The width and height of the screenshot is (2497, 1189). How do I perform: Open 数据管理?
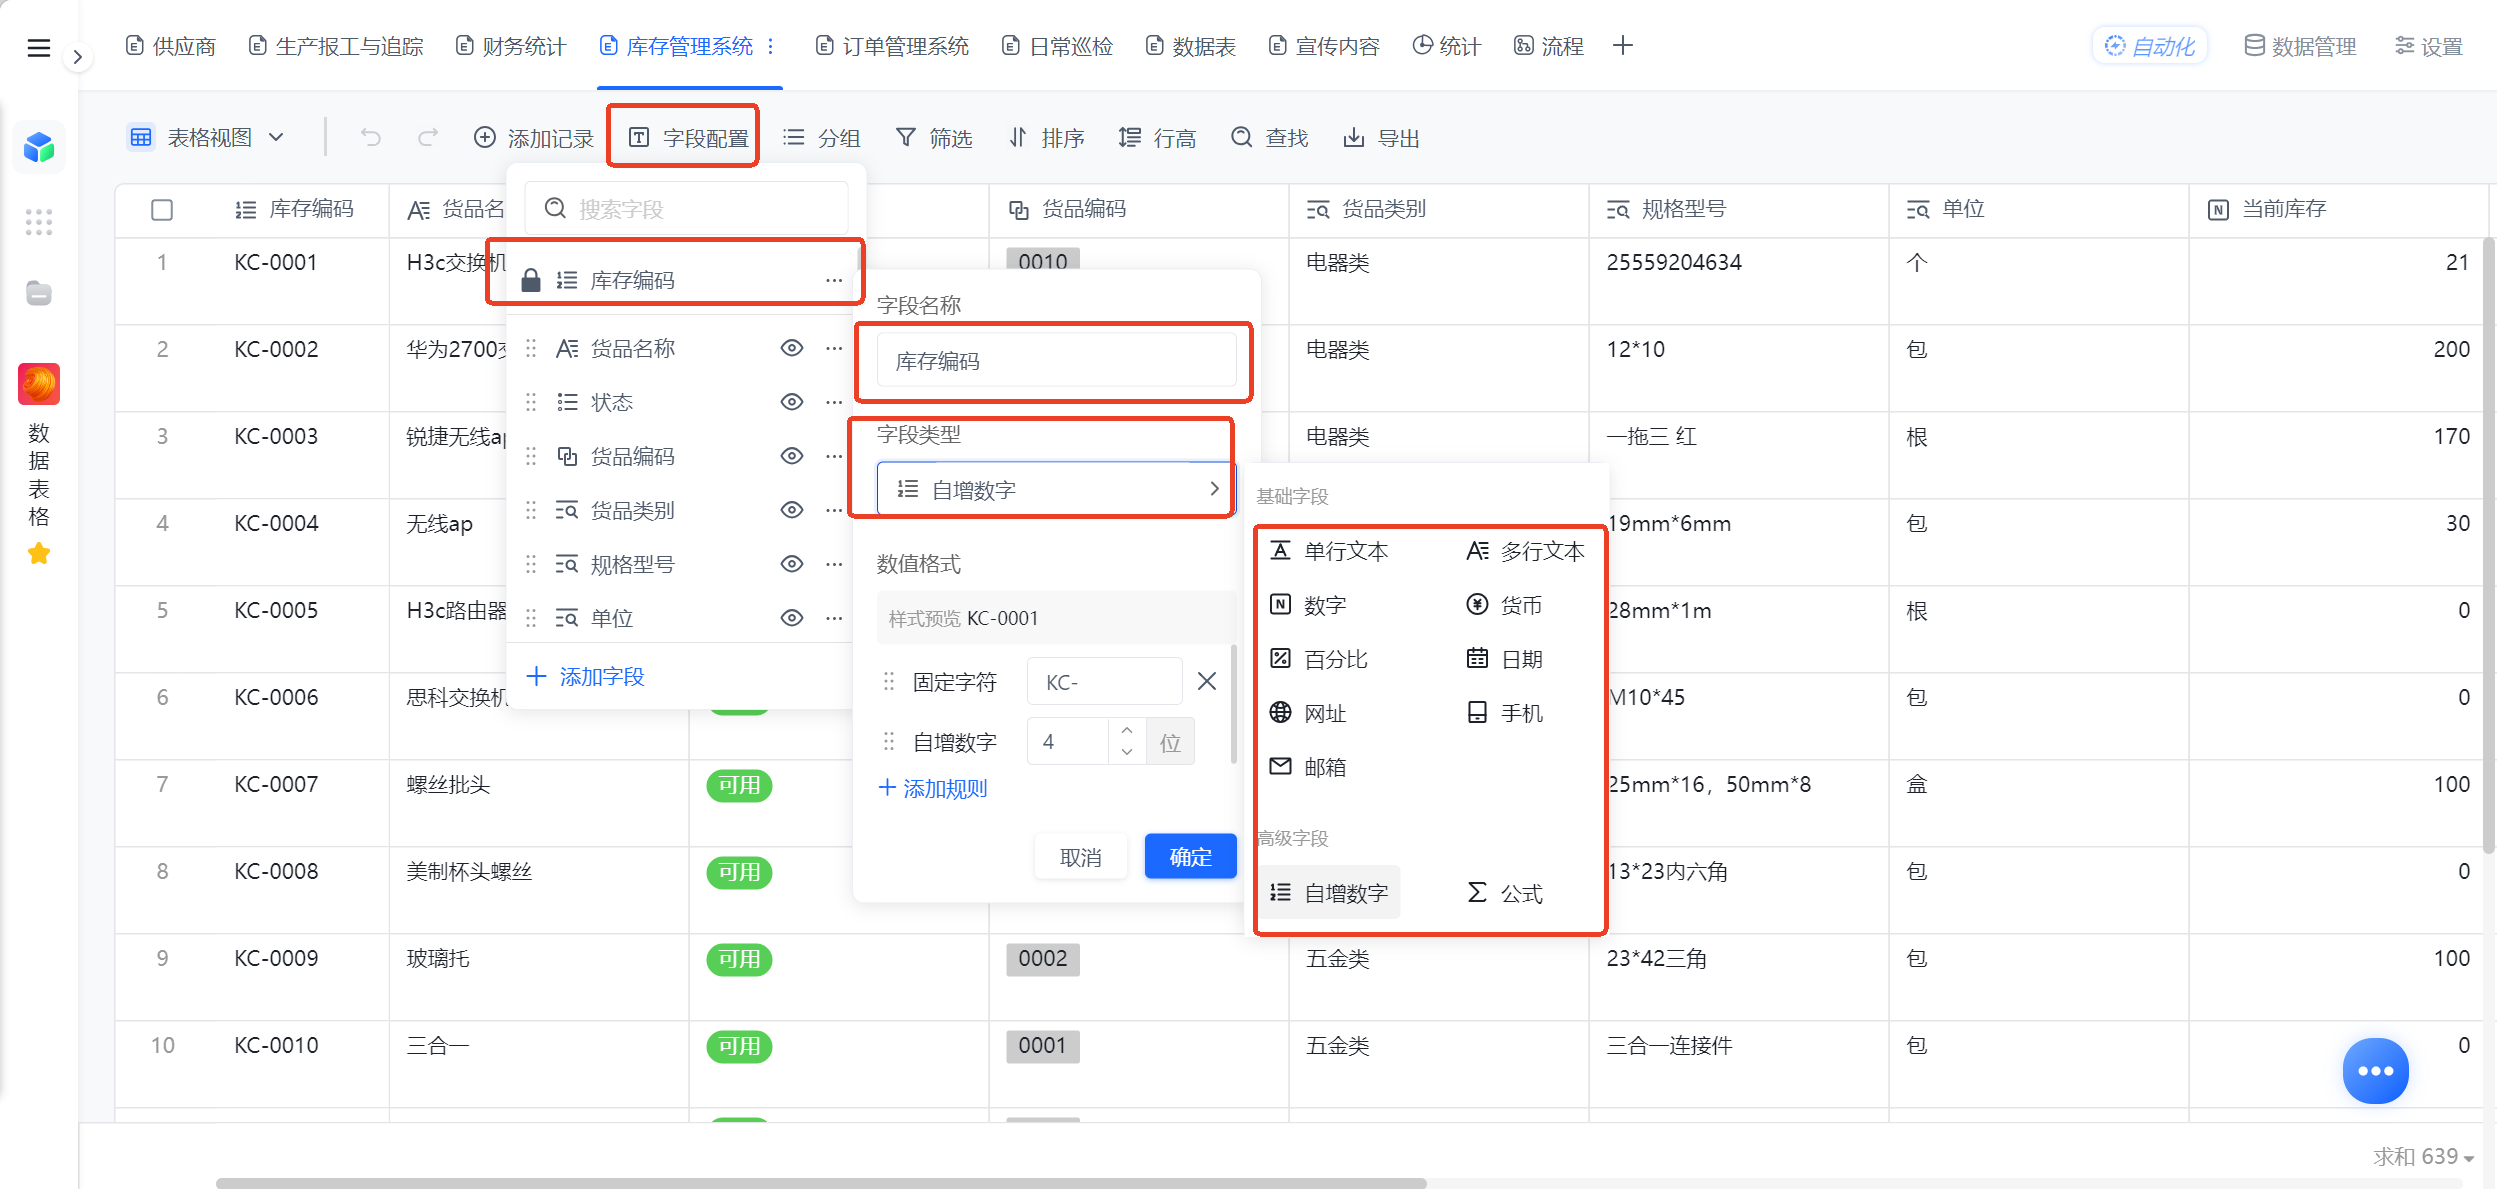tap(2300, 46)
